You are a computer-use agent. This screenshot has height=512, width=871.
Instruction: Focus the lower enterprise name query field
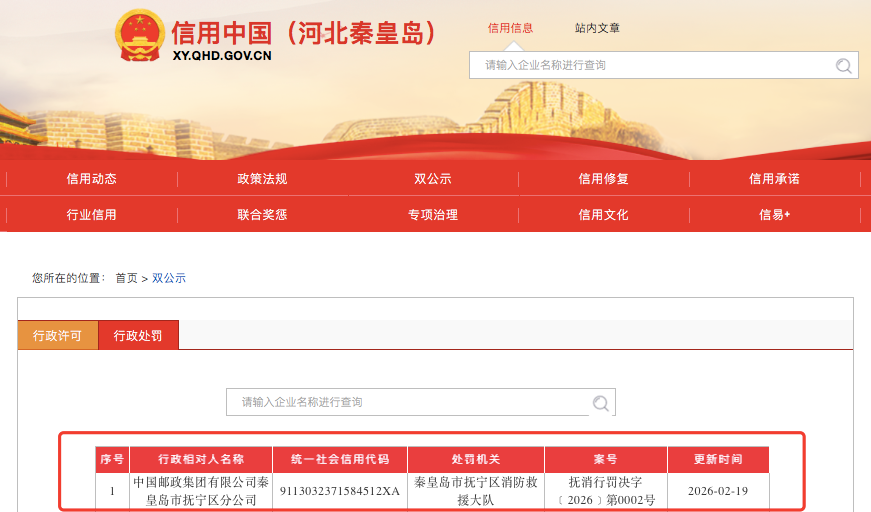(408, 402)
